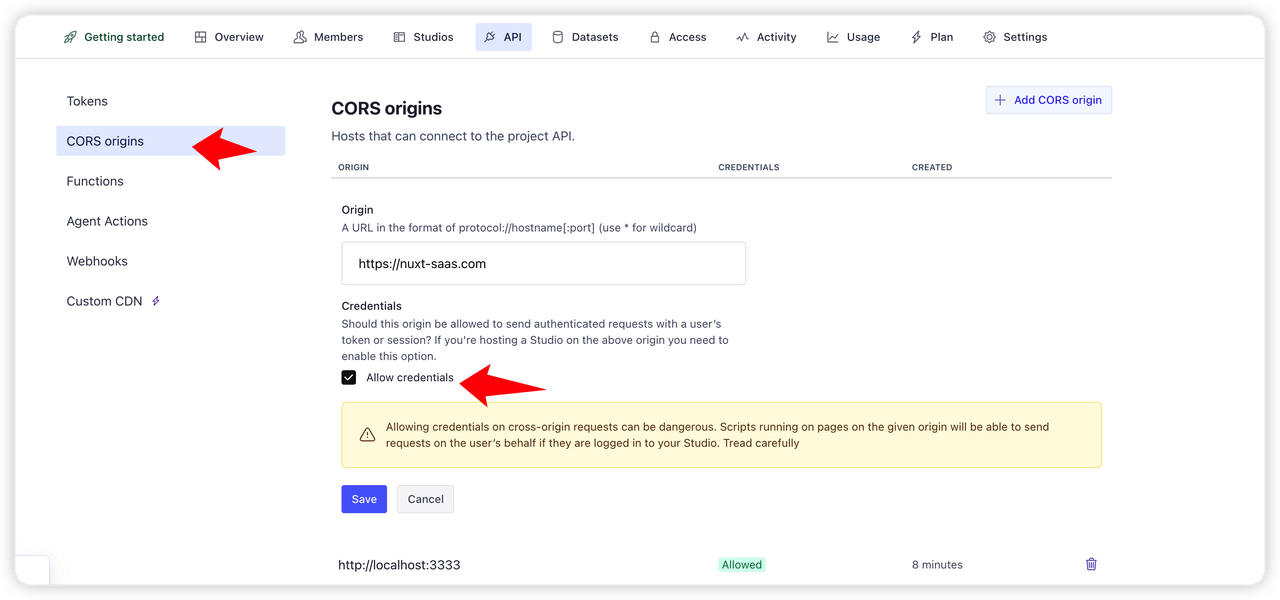Switch to the Overview tab

coord(229,37)
